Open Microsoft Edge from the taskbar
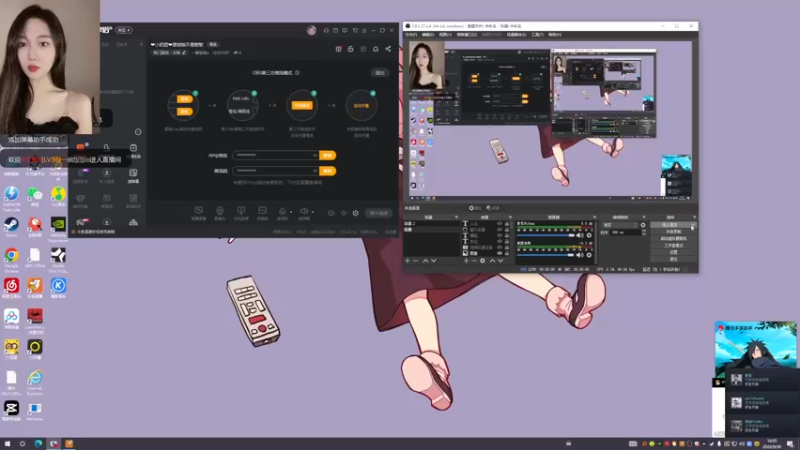The width and height of the screenshot is (800, 450). point(38,443)
